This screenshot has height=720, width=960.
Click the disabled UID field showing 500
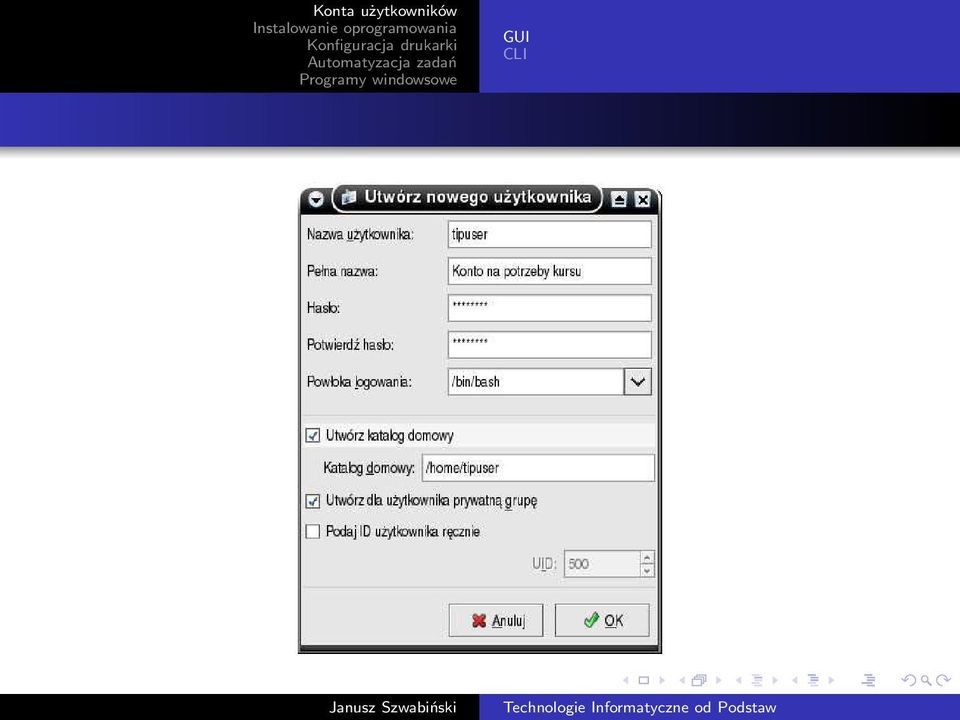coord(602,564)
